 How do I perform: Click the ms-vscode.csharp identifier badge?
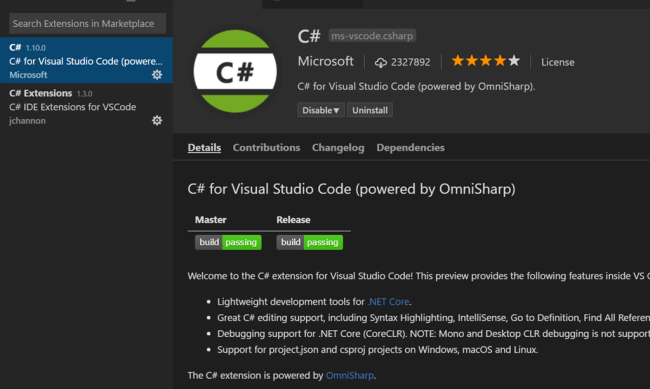click(x=372, y=36)
